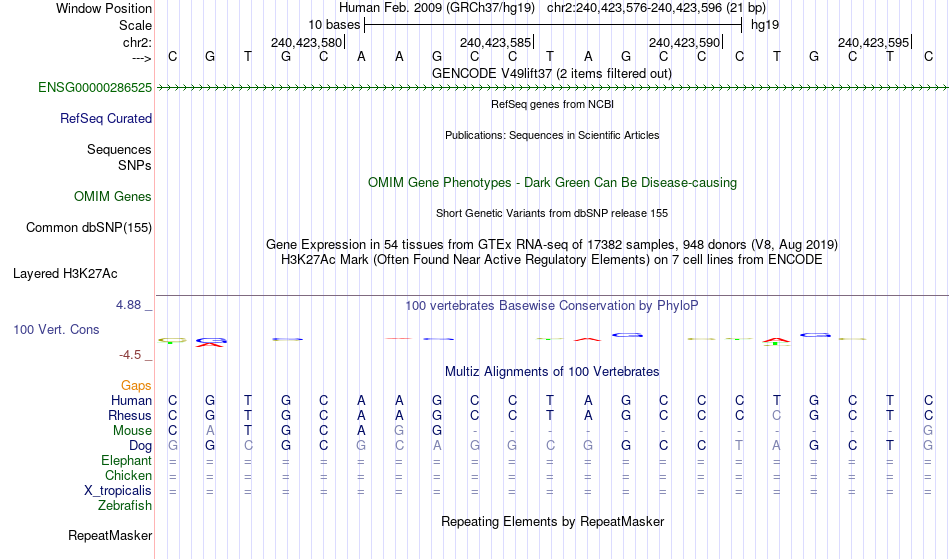Click the Sequences track label
The height and width of the screenshot is (559, 950).
(119, 150)
